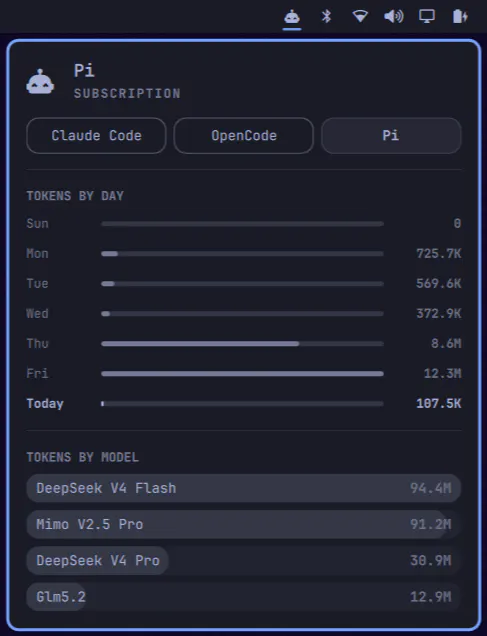Switch to the OpenCode tab
This screenshot has width=487, height=636.
[244, 135]
